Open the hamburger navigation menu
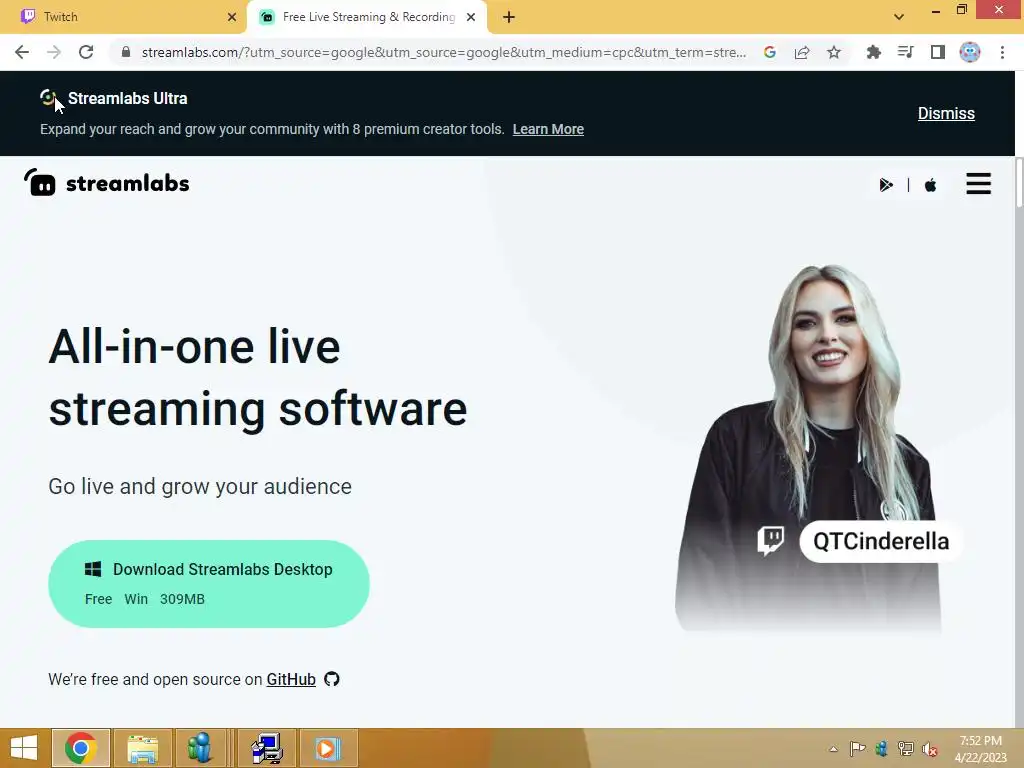1024x768 pixels. tap(978, 184)
